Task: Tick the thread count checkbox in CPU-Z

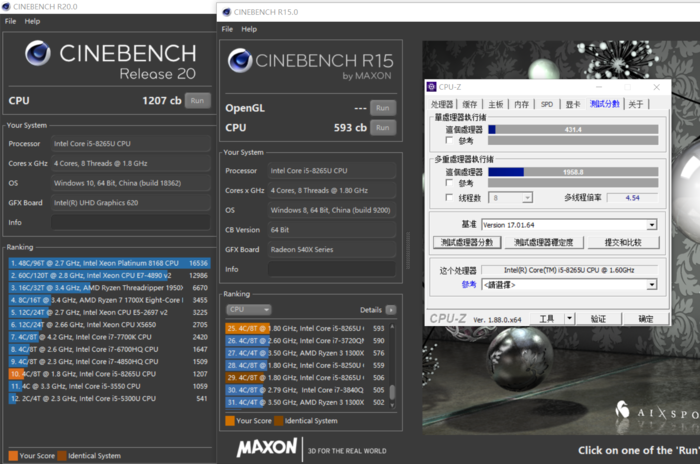Action: point(451,197)
